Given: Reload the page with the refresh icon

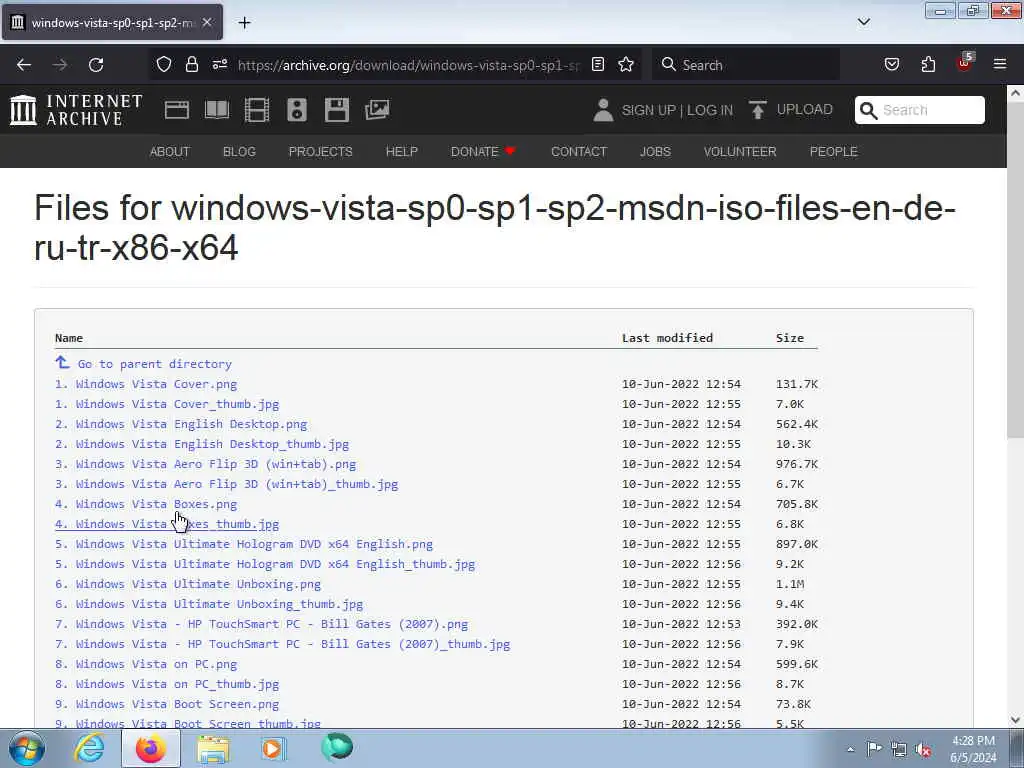Looking at the screenshot, I should pyautogui.click(x=96, y=65).
